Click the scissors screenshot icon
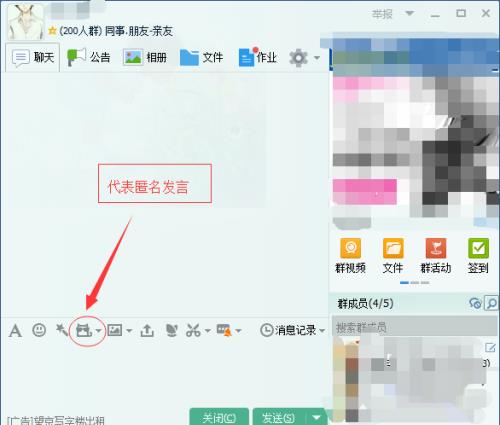 (193, 330)
